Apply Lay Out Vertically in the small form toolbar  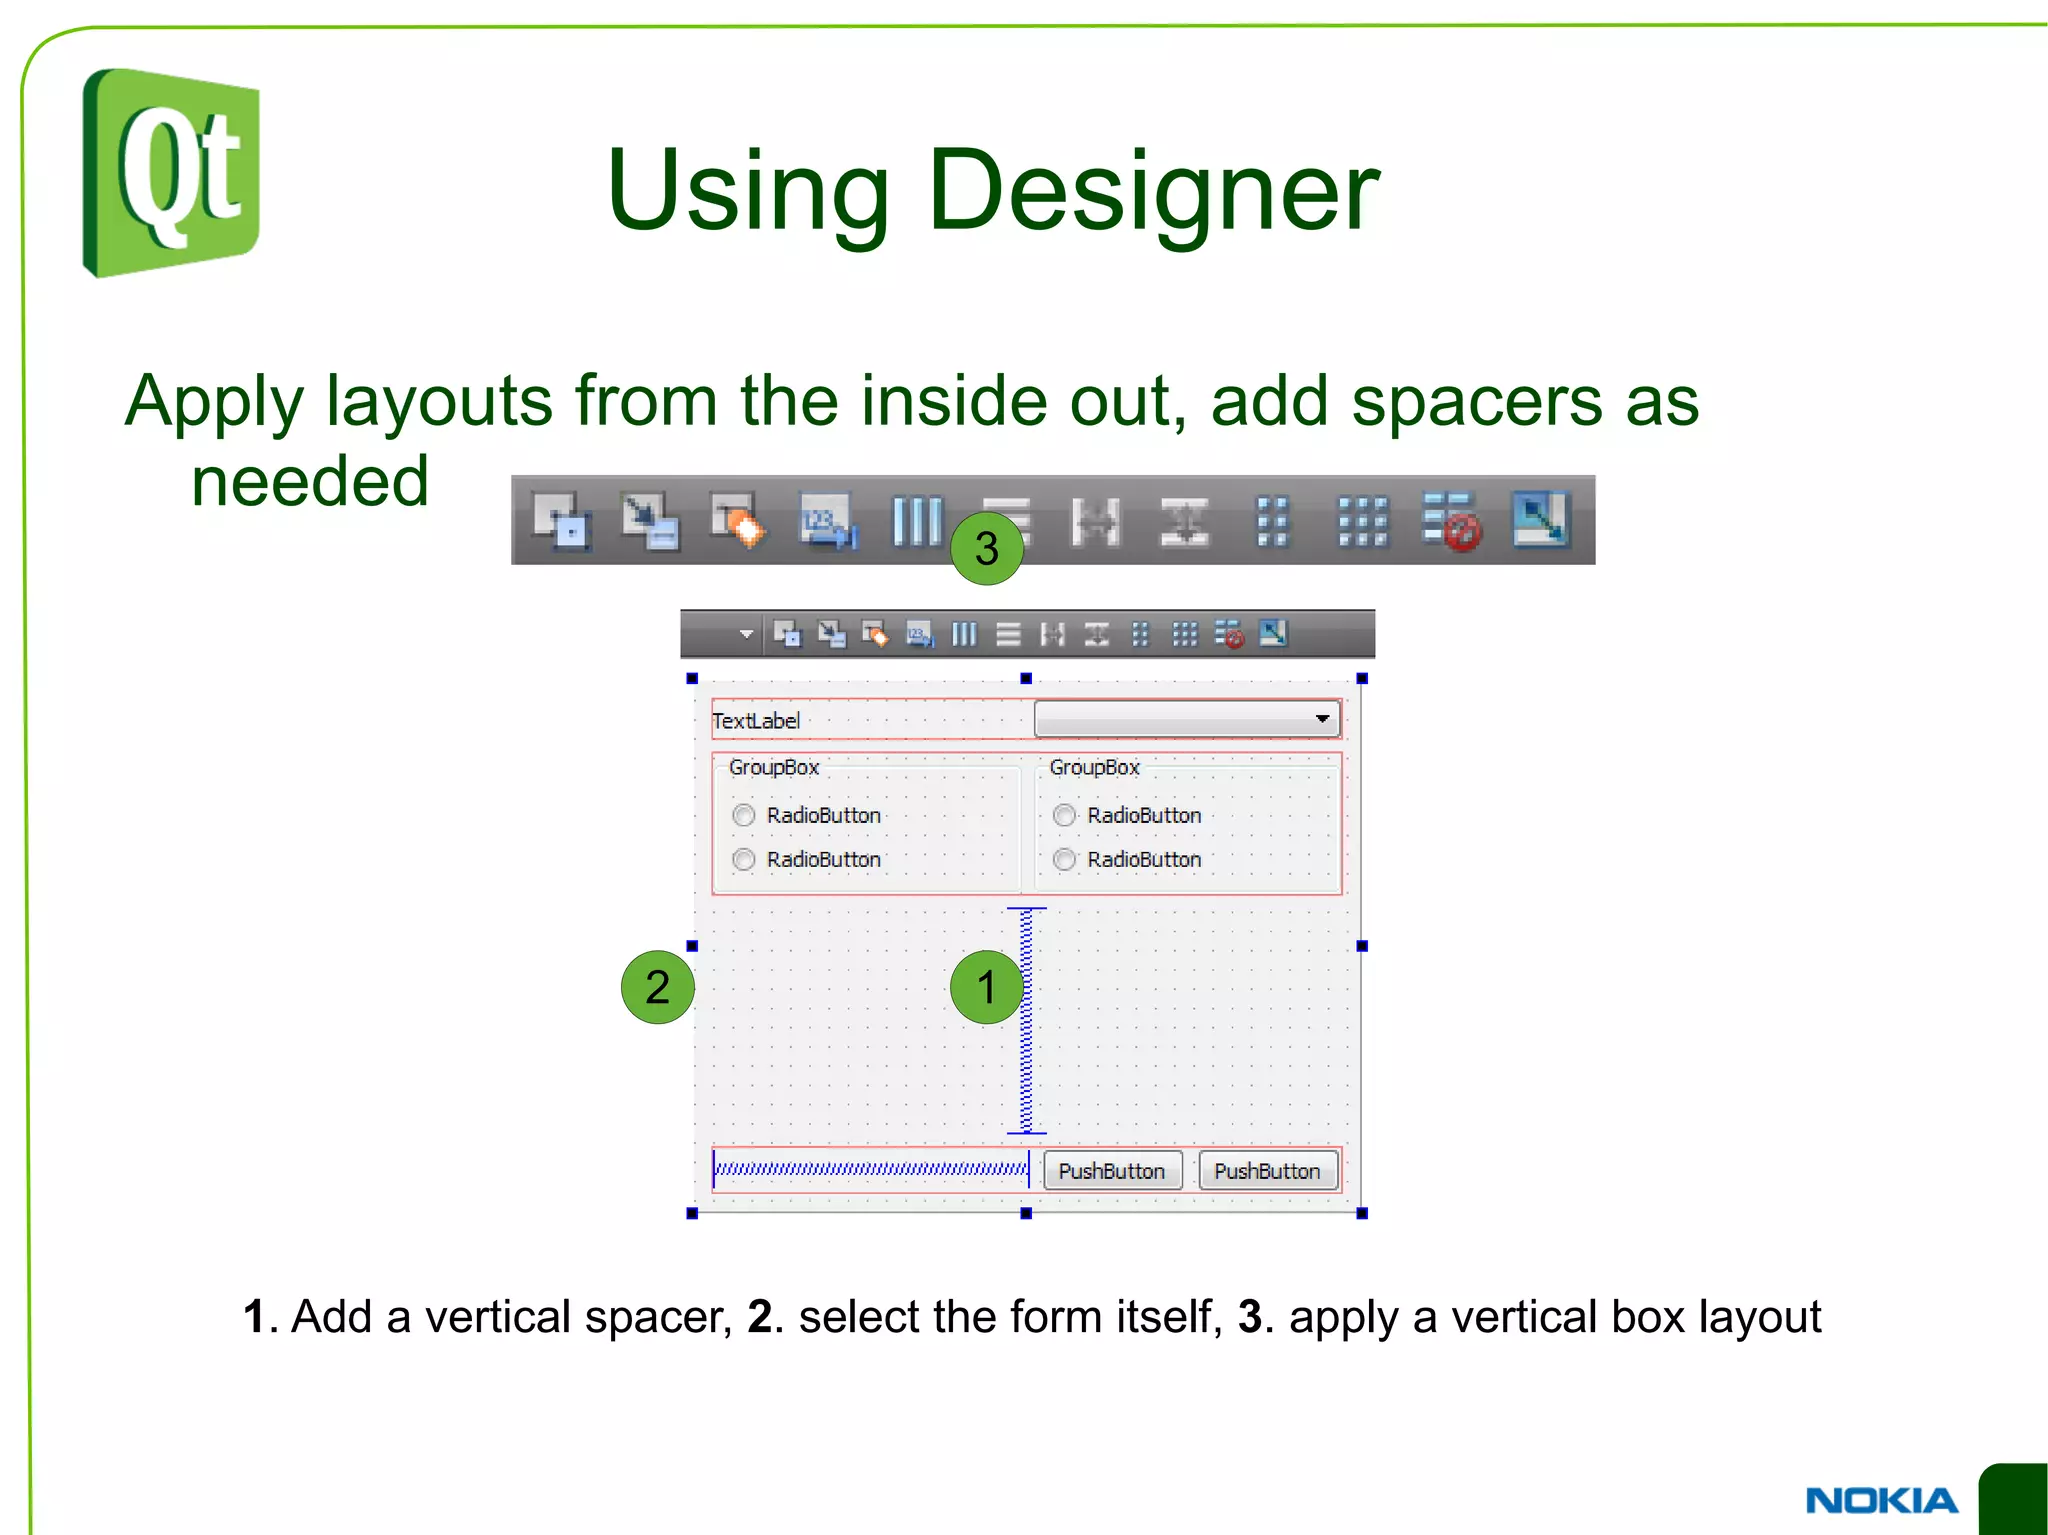pyautogui.click(x=1009, y=634)
